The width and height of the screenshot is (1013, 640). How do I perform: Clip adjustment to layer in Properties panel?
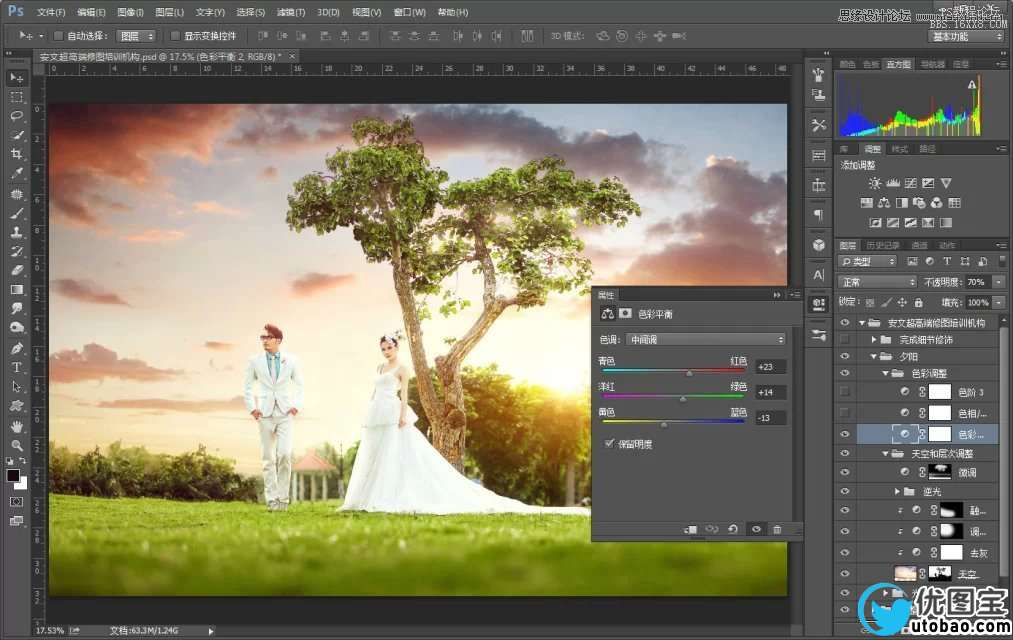point(691,530)
